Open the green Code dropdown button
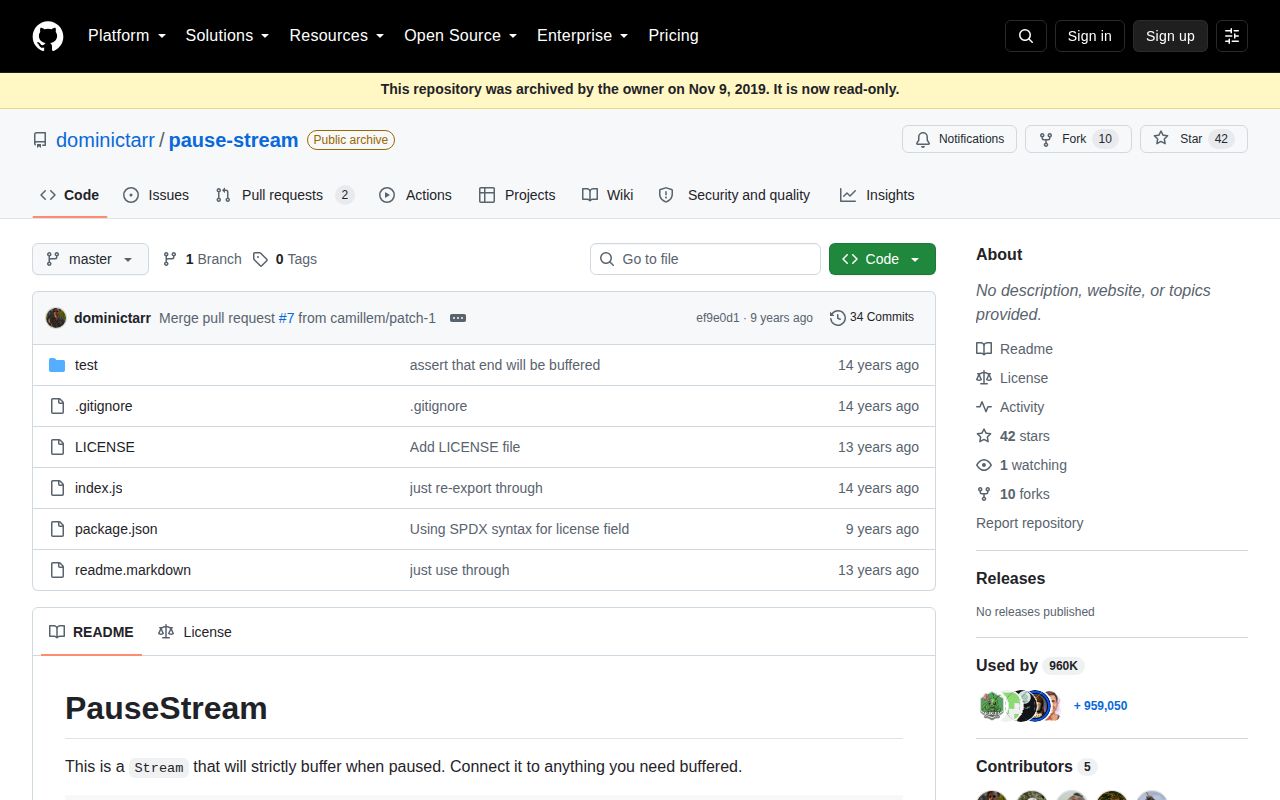The image size is (1280, 800). [x=882, y=259]
